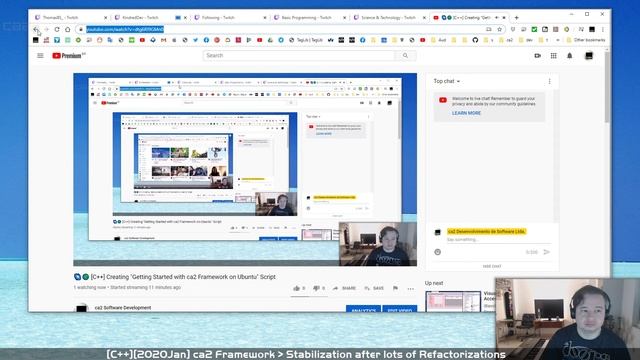This screenshot has width=640, height=360.
Task: Send the chat message arrow
Action: (547, 252)
